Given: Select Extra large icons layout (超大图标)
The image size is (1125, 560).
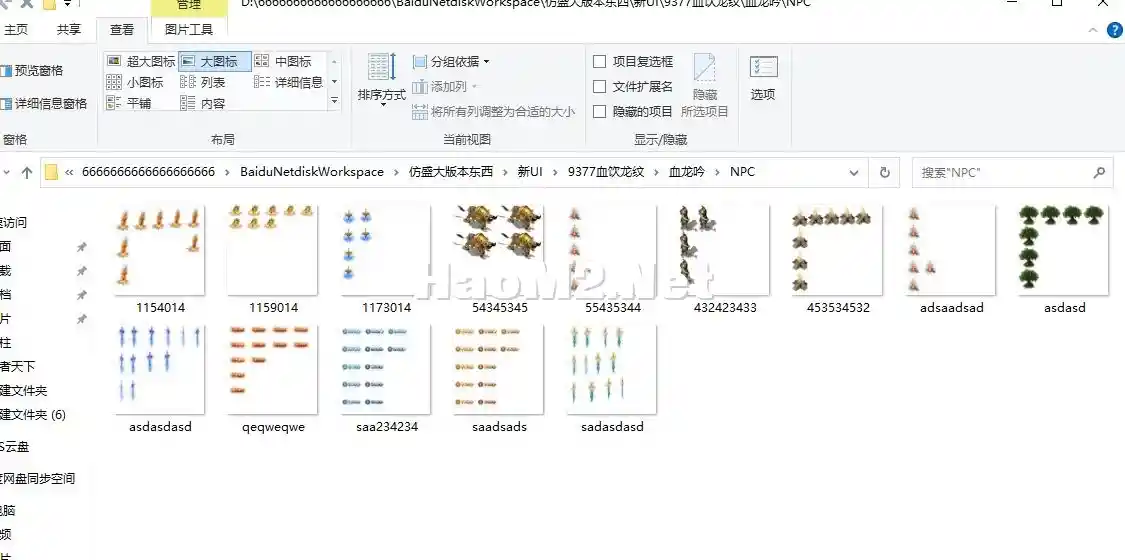Looking at the screenshot, I should tap(141, 62).
